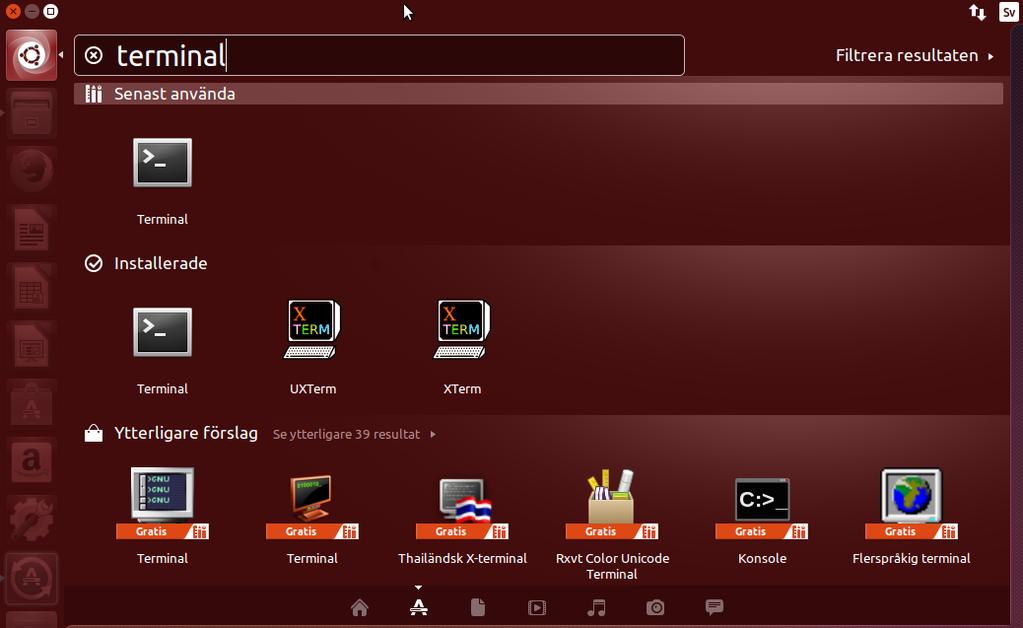The image size is (1023, 628).
Task: Open Amazon from the launcher
Action: click(31, 461)
